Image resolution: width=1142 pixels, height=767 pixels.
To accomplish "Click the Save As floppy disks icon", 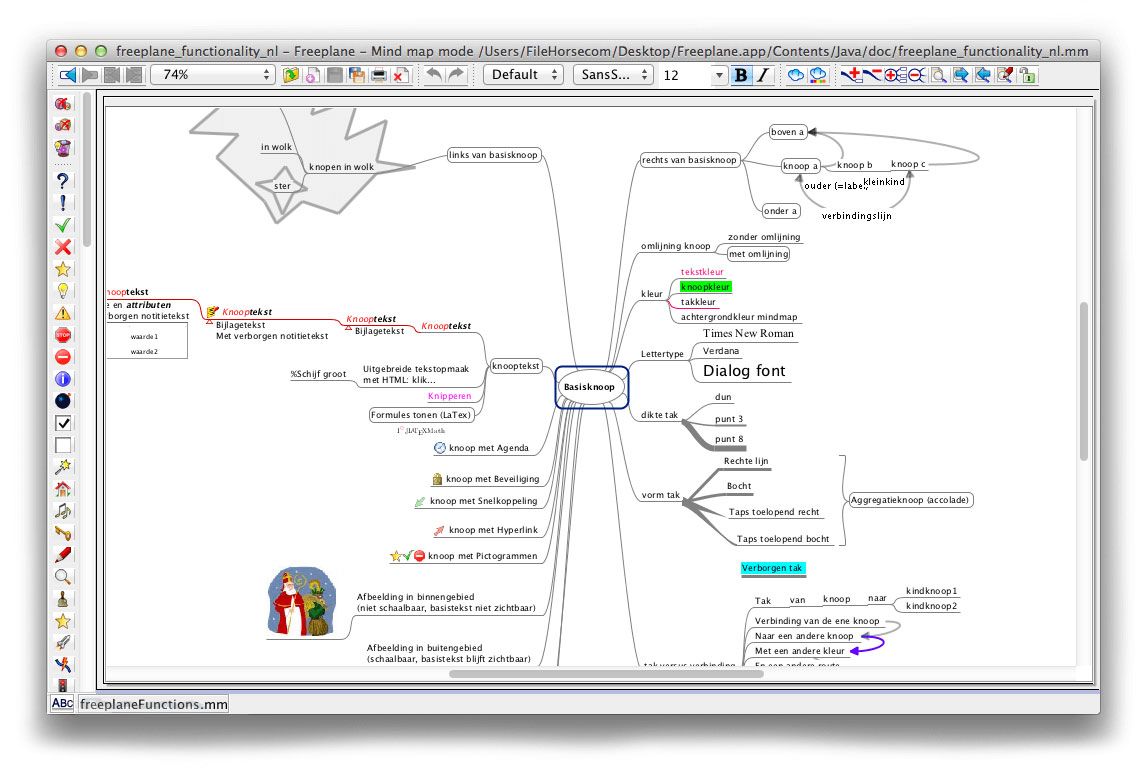I will pos(357,75).
